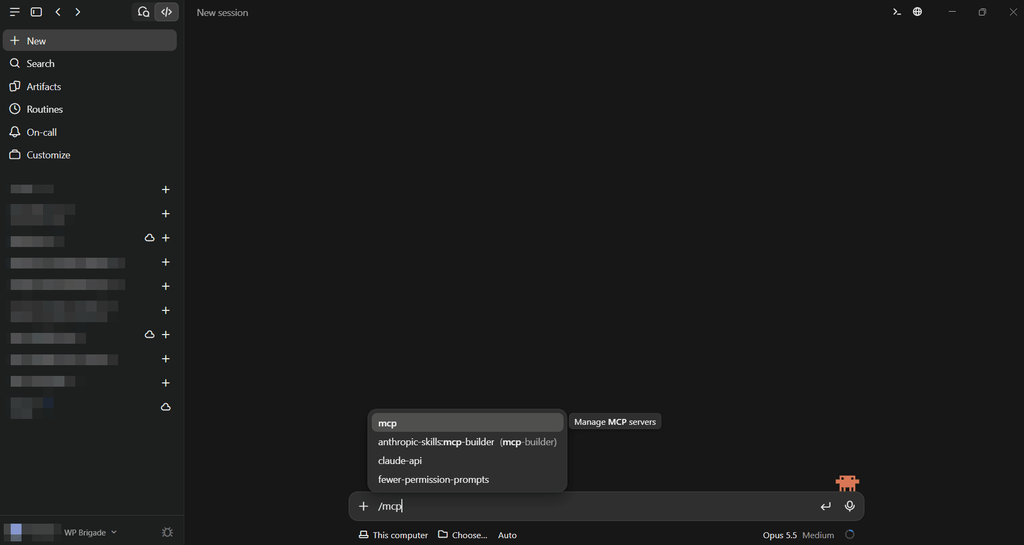Click the avatar next to WP Brigade
This screenshot has height=545, width=1024.
[x=16, y=532]
